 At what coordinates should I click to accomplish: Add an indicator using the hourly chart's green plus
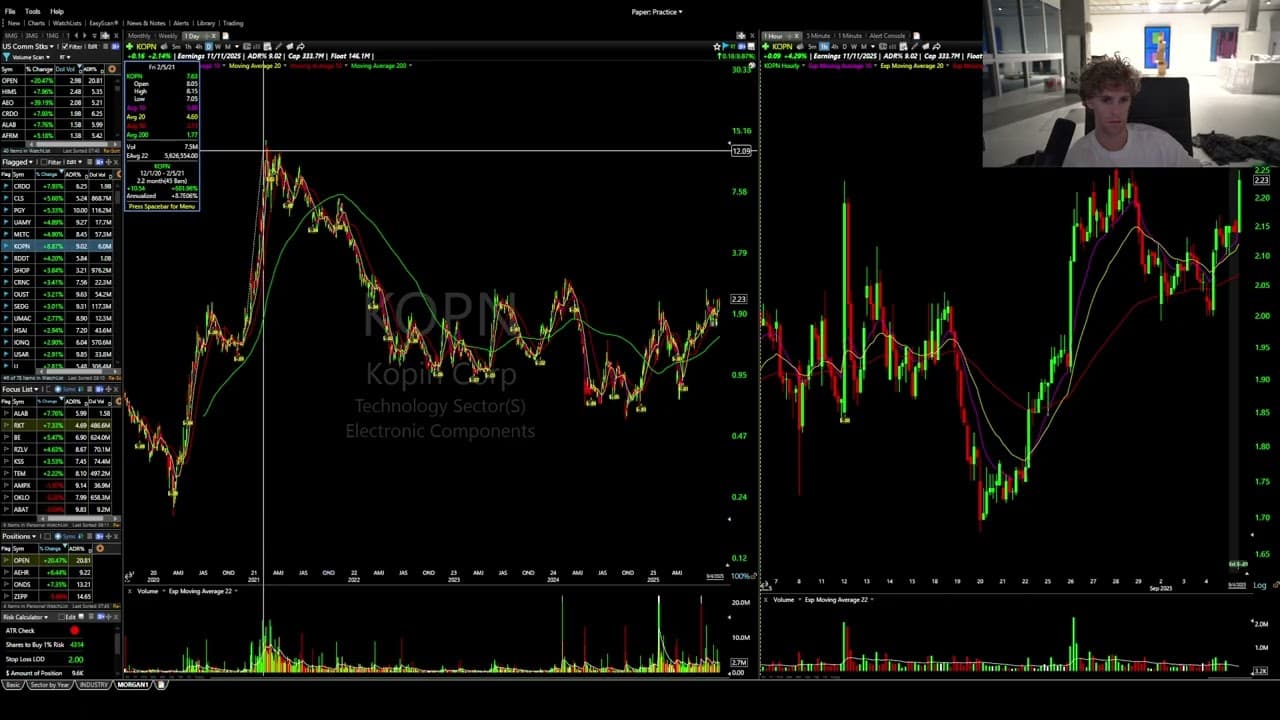click(767, 46)
